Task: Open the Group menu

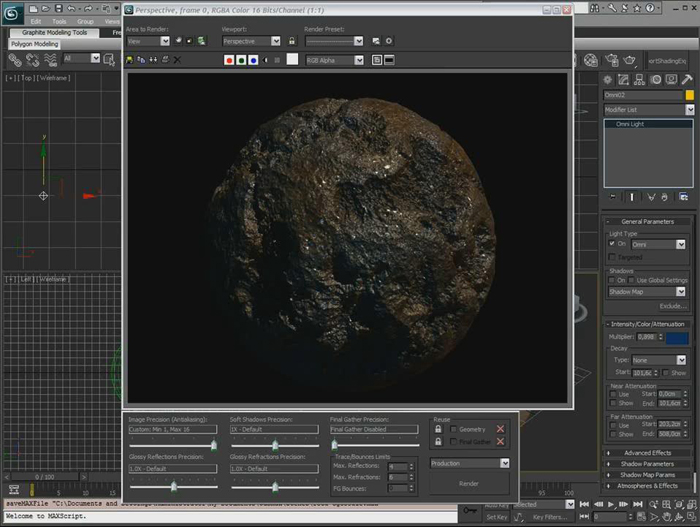Action: [85, 21]
